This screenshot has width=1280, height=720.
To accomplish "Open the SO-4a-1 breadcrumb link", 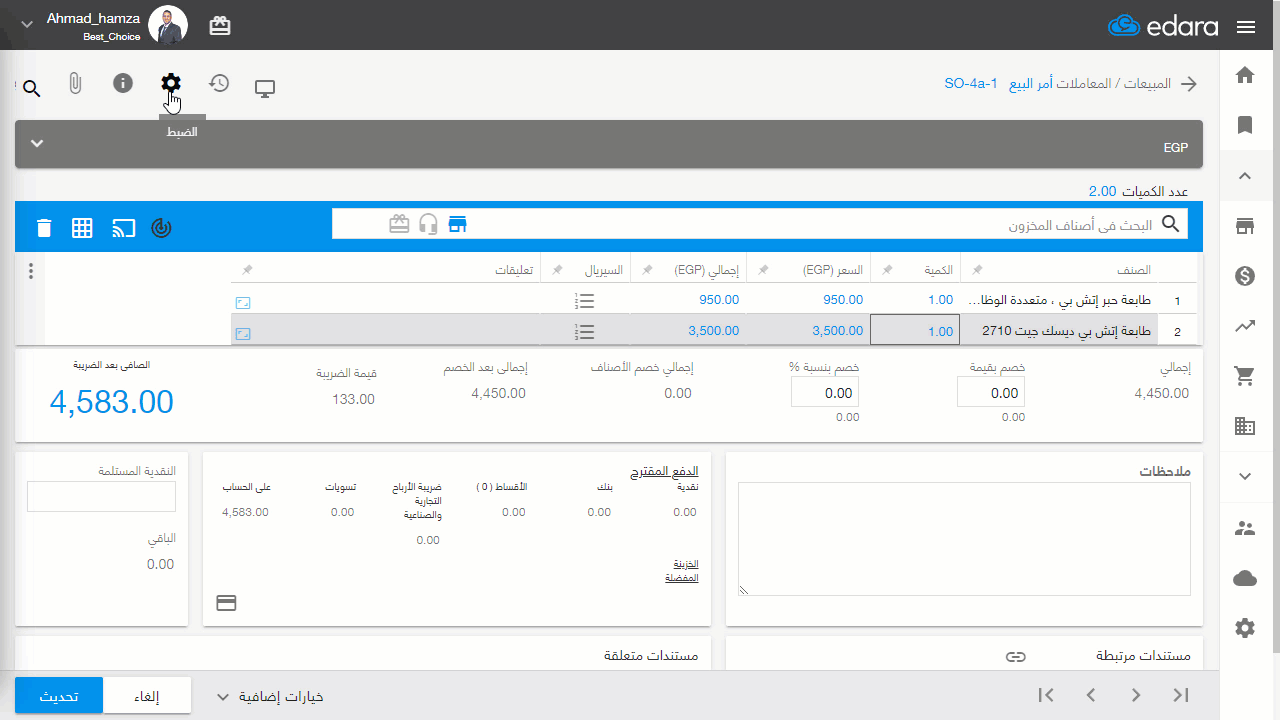I will (971, 84).
